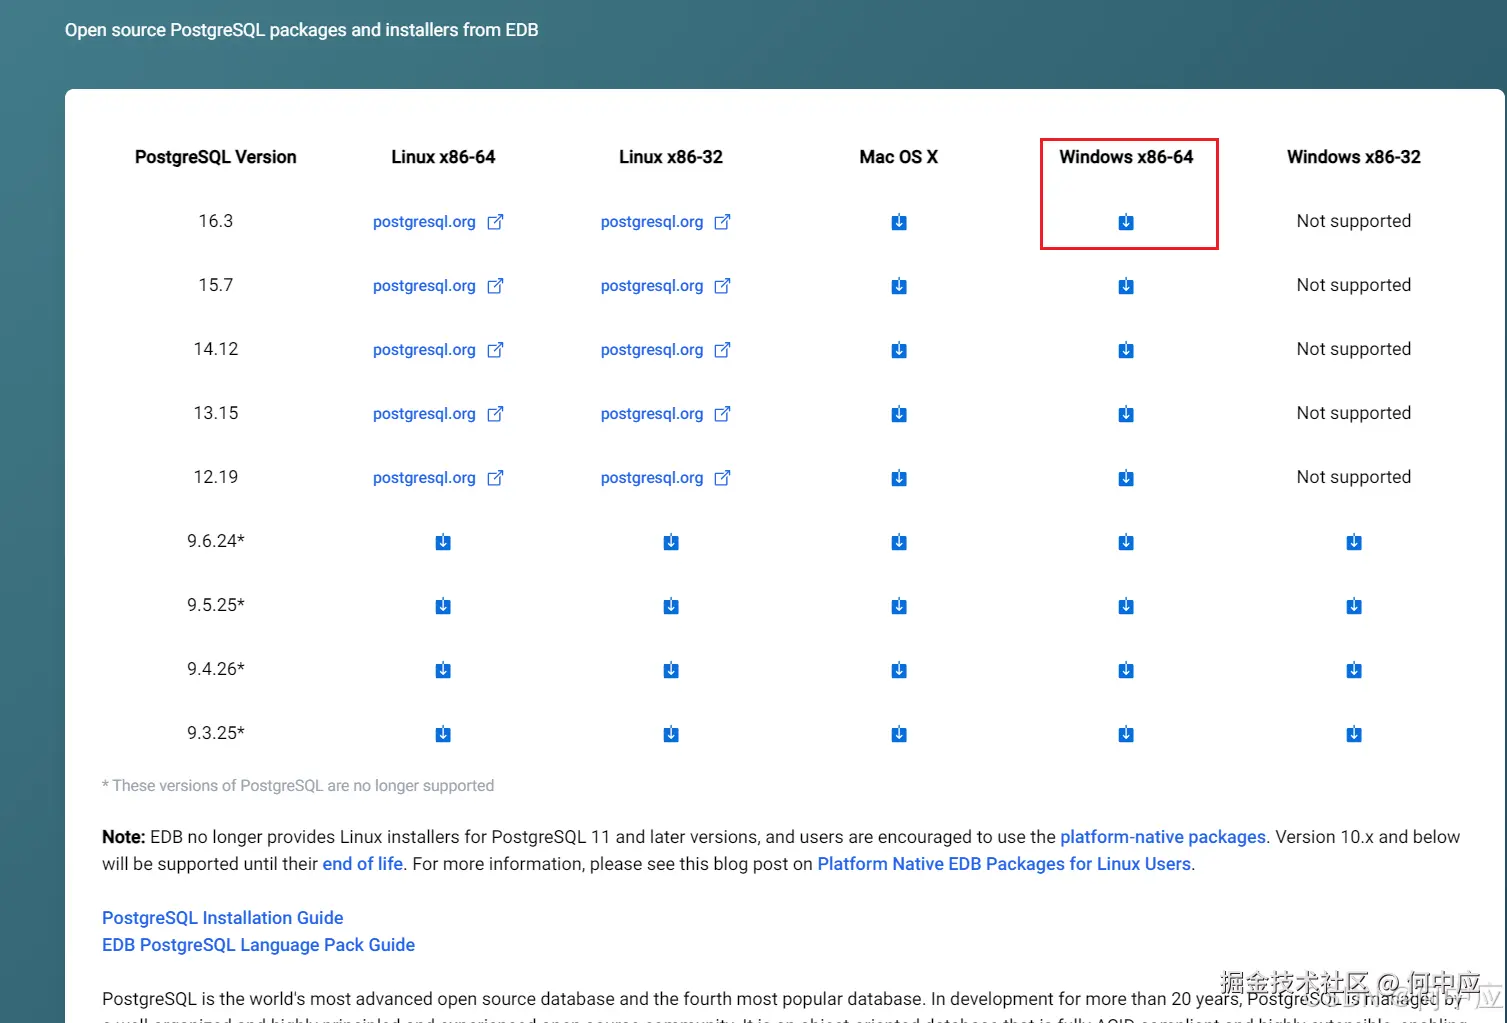Open the end of life link
Image resolution: width=1507 pixels, height=1023 pixels.
click(x=362, y=864)
